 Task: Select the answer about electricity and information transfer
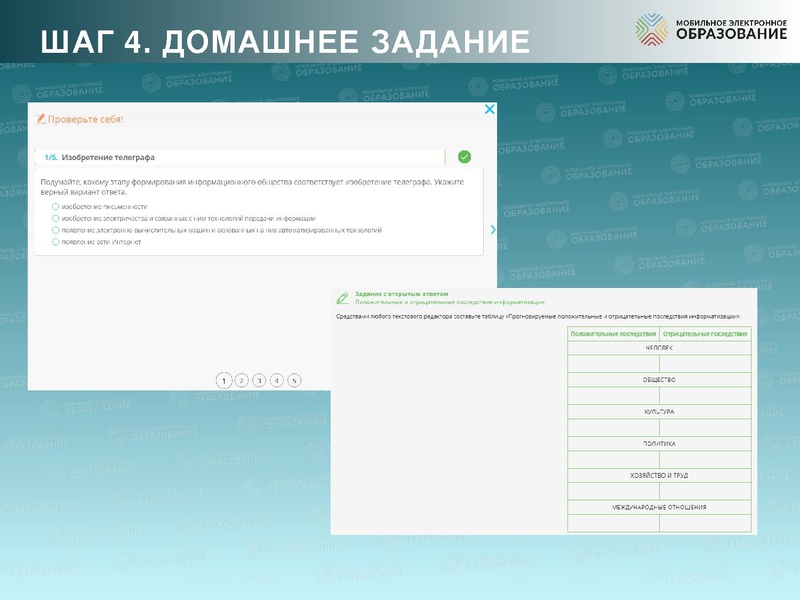coord(56,218)
